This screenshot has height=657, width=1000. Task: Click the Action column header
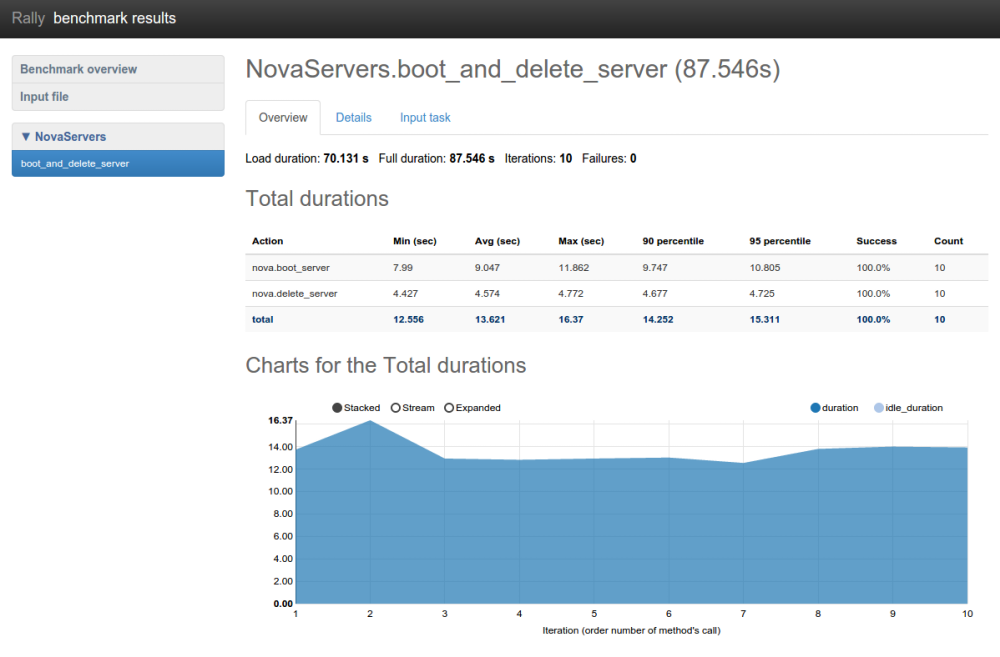[x=268, y=241]
